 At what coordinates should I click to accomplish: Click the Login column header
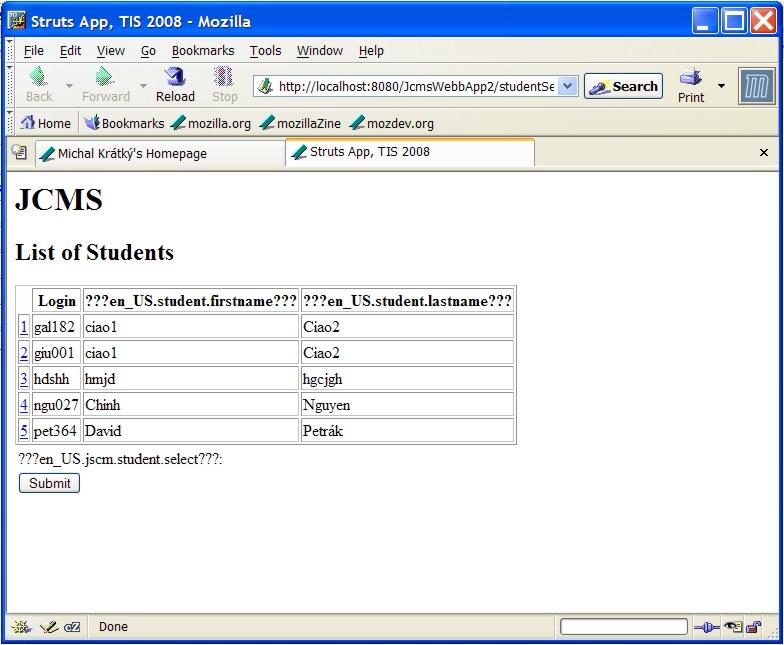(x=56, y=301)
